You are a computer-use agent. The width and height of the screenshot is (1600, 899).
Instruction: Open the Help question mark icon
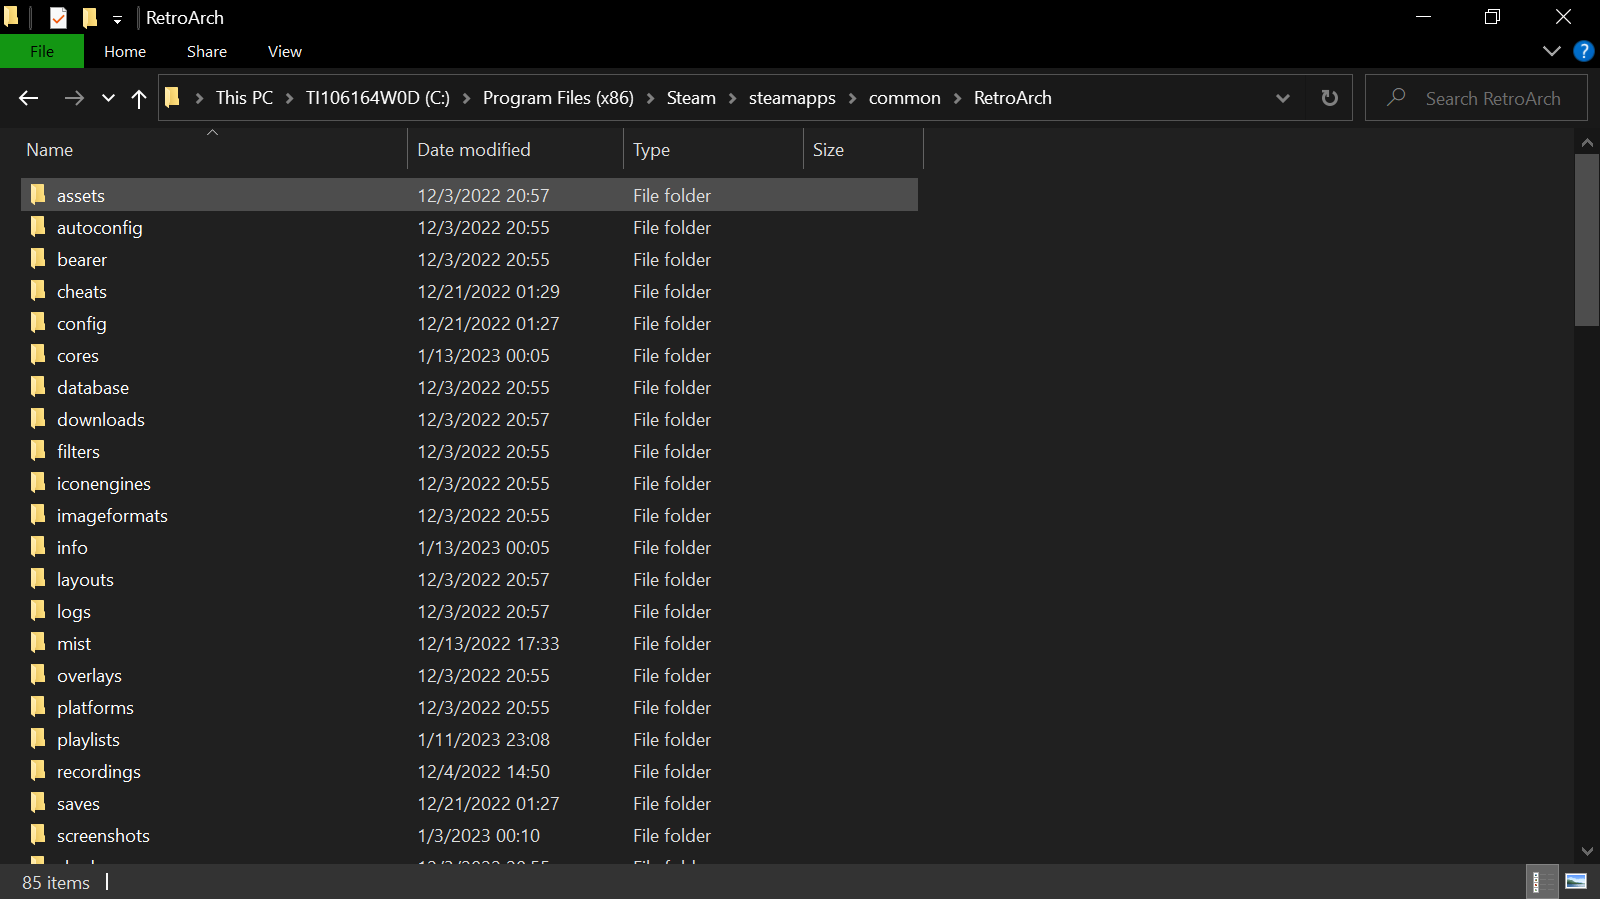click(1583, 51)
